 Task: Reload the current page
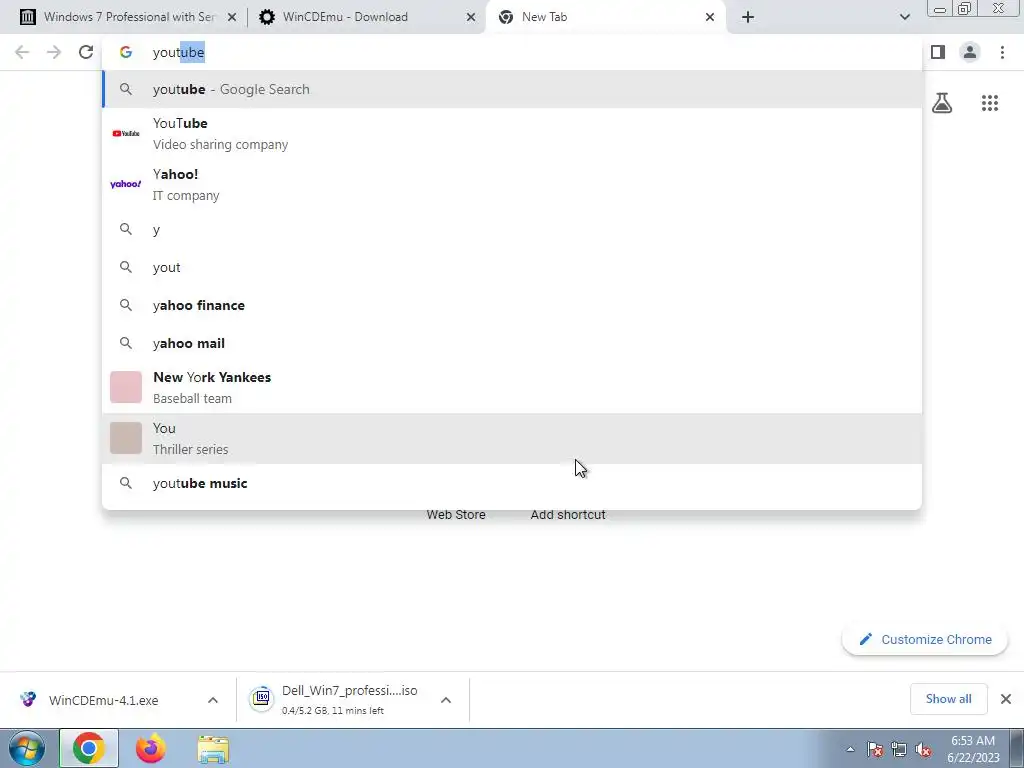[x=86, y=52]
